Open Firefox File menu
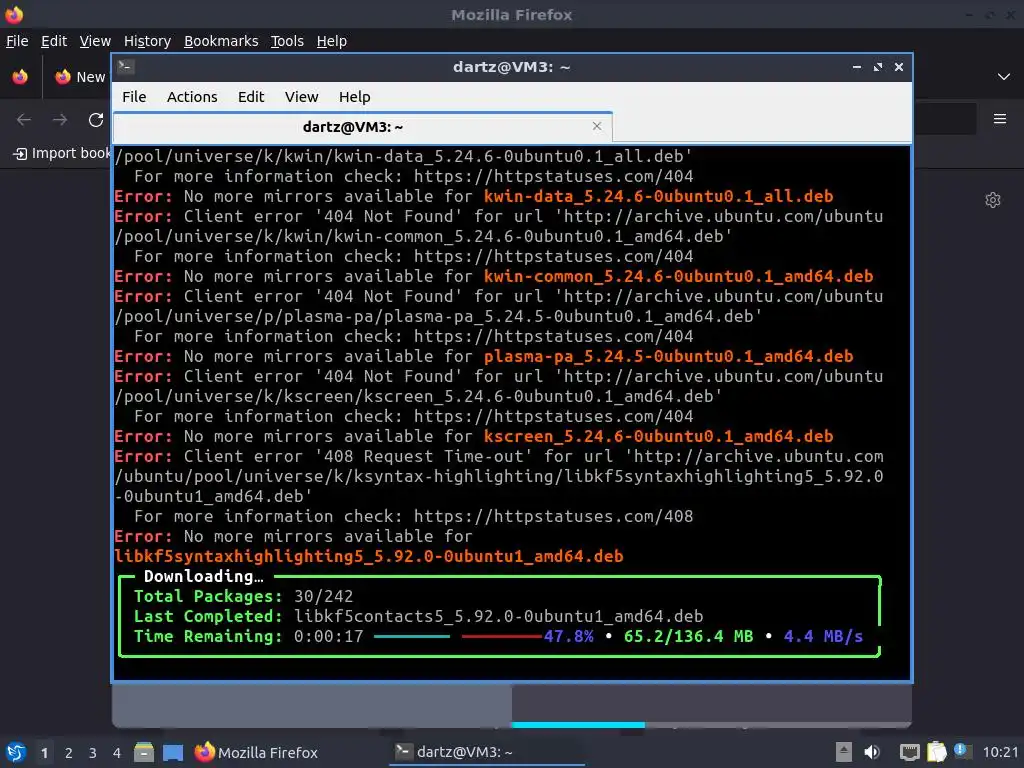This screenshot has width=1024, height=768. 17,41
